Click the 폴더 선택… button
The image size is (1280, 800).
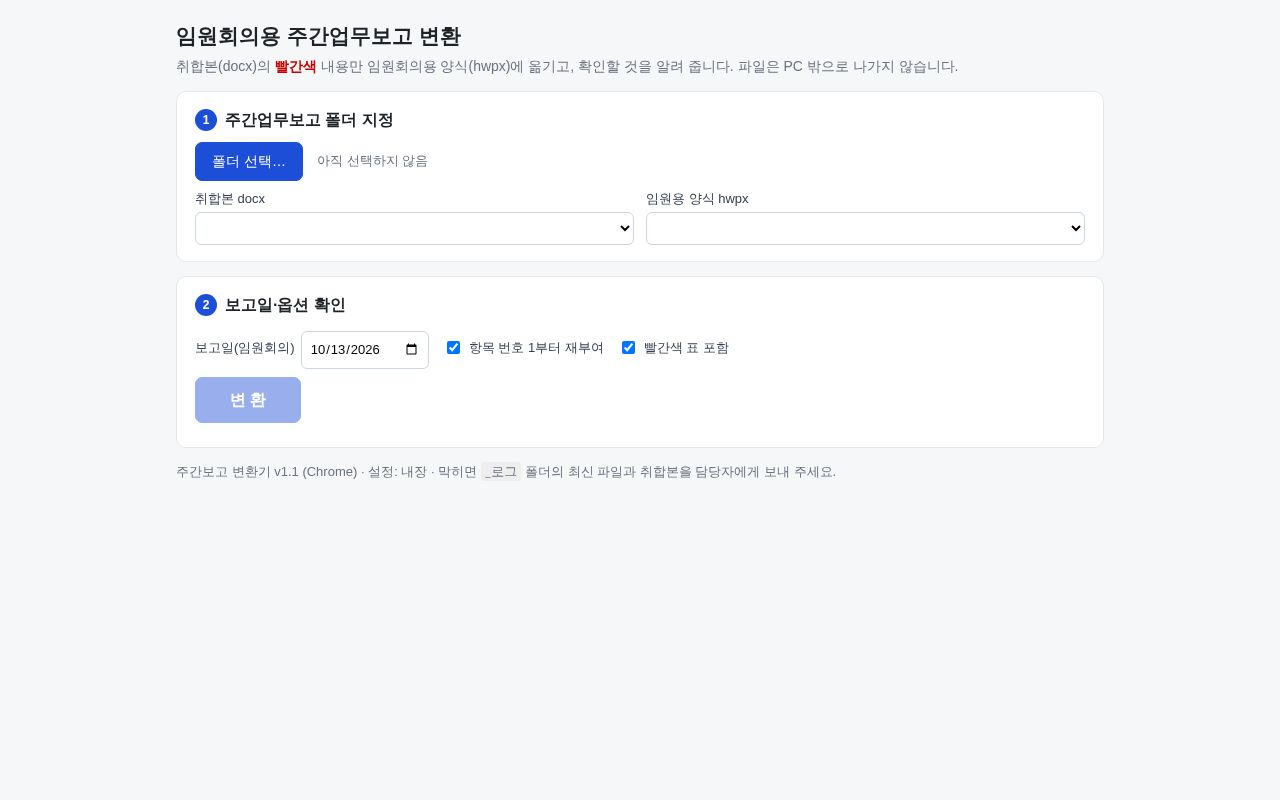[x=249, y=161]
